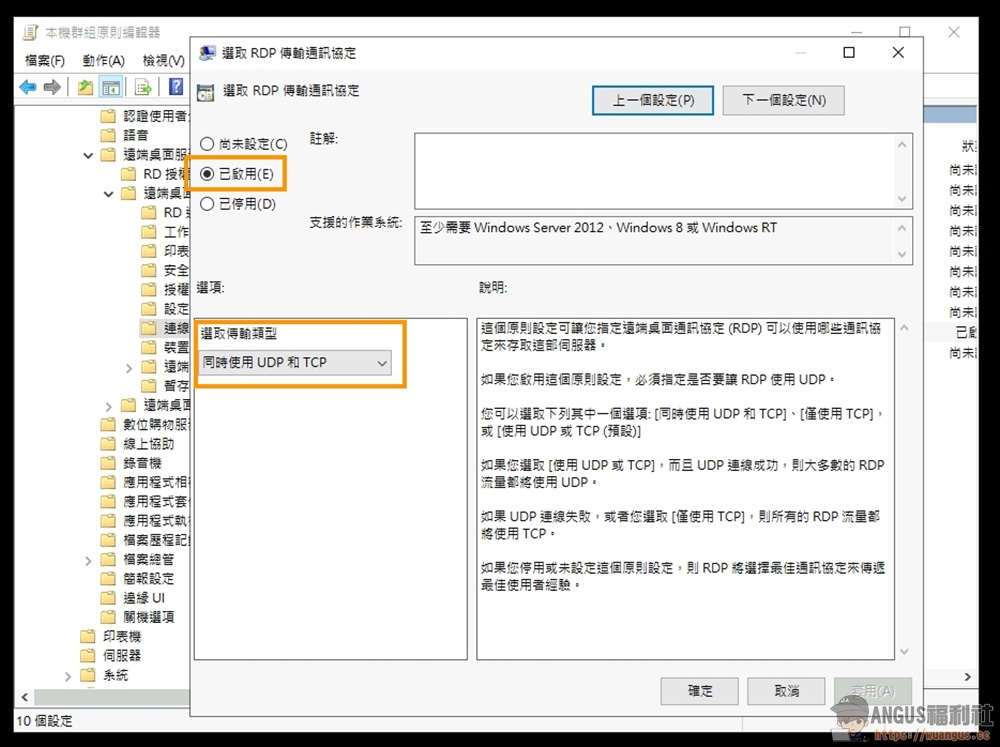The width and height of the screenshot is (1000, 747).
Task: Click the 取消 button
Action: pos(786,691)
